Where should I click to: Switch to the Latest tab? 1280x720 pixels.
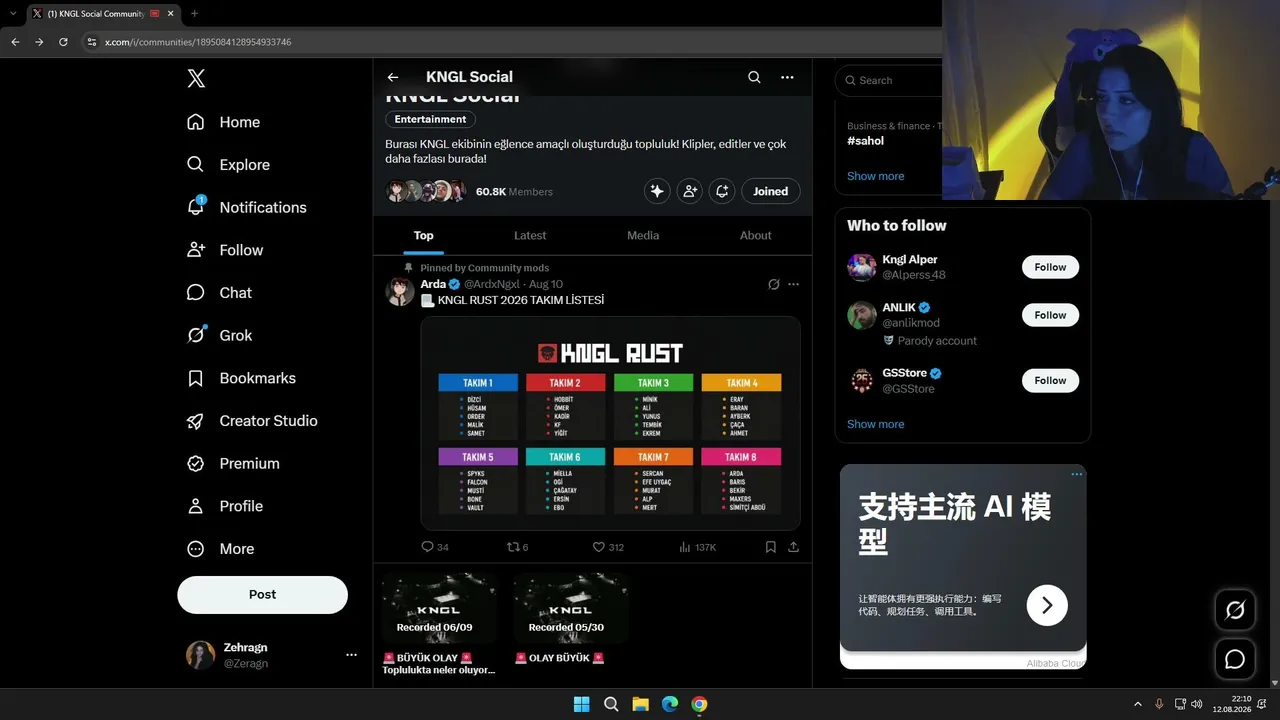pyautogui.click(x=530, y=235)
